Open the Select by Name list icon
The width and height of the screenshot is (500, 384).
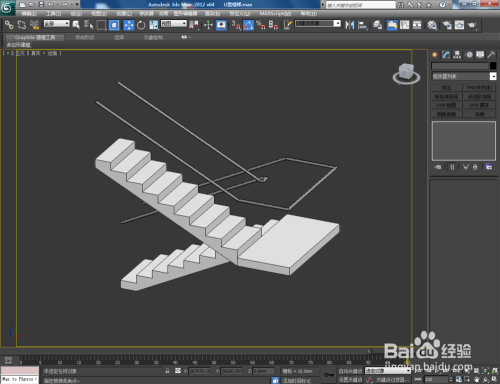click(89, 25)
